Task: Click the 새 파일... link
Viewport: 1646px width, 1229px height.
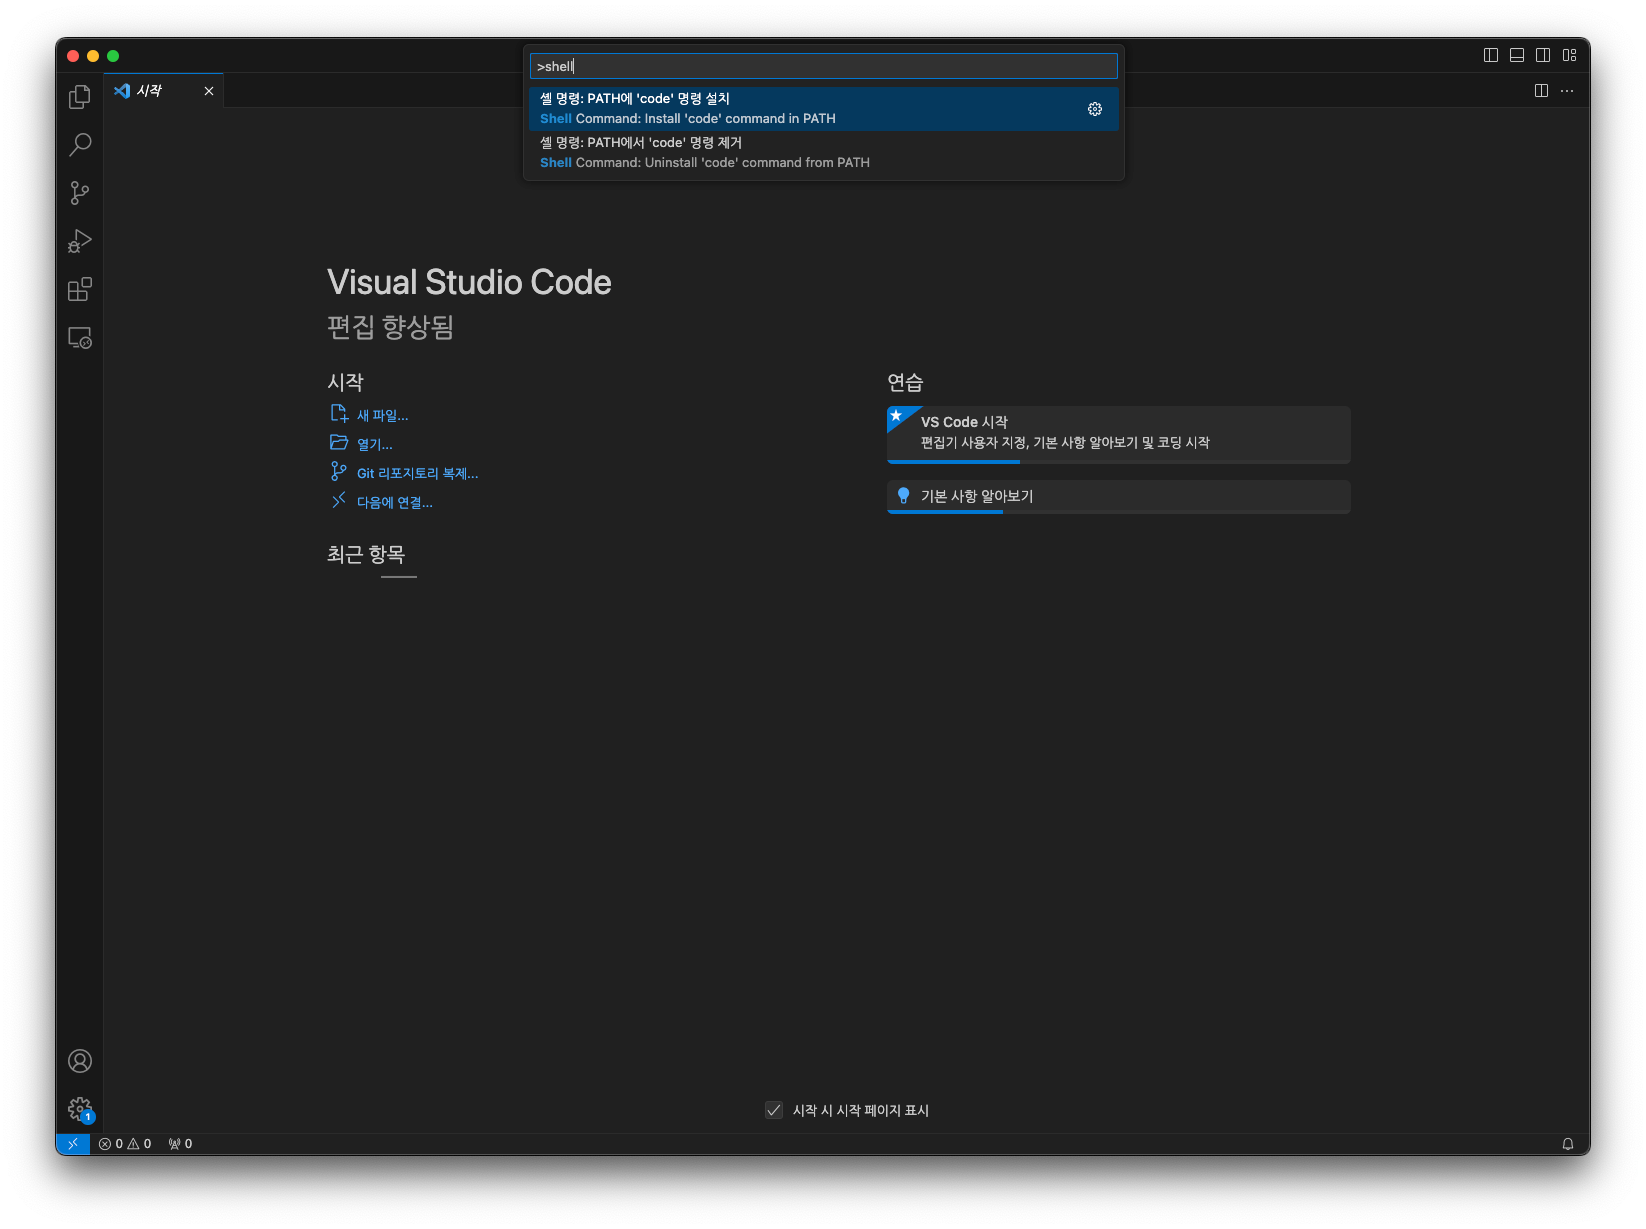Action: (382, 415)
